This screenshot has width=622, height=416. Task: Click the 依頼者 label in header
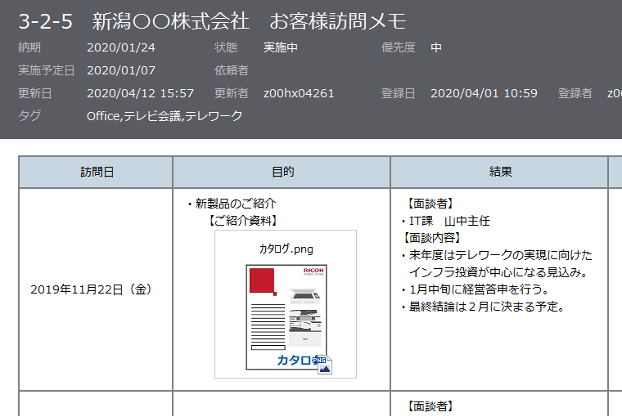click(231, 71)
